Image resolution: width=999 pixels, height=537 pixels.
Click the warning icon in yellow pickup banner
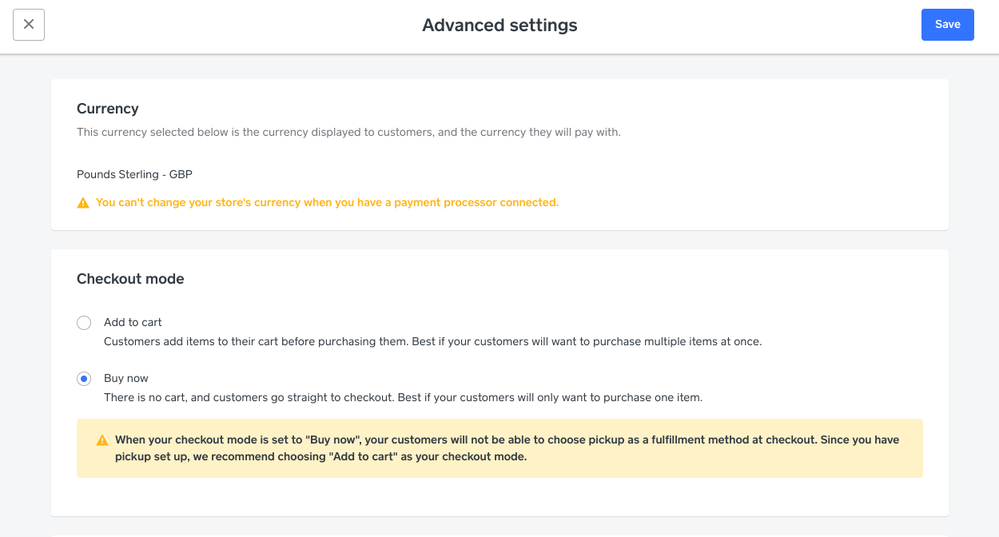pyautogui.click(x=102, y=440)
